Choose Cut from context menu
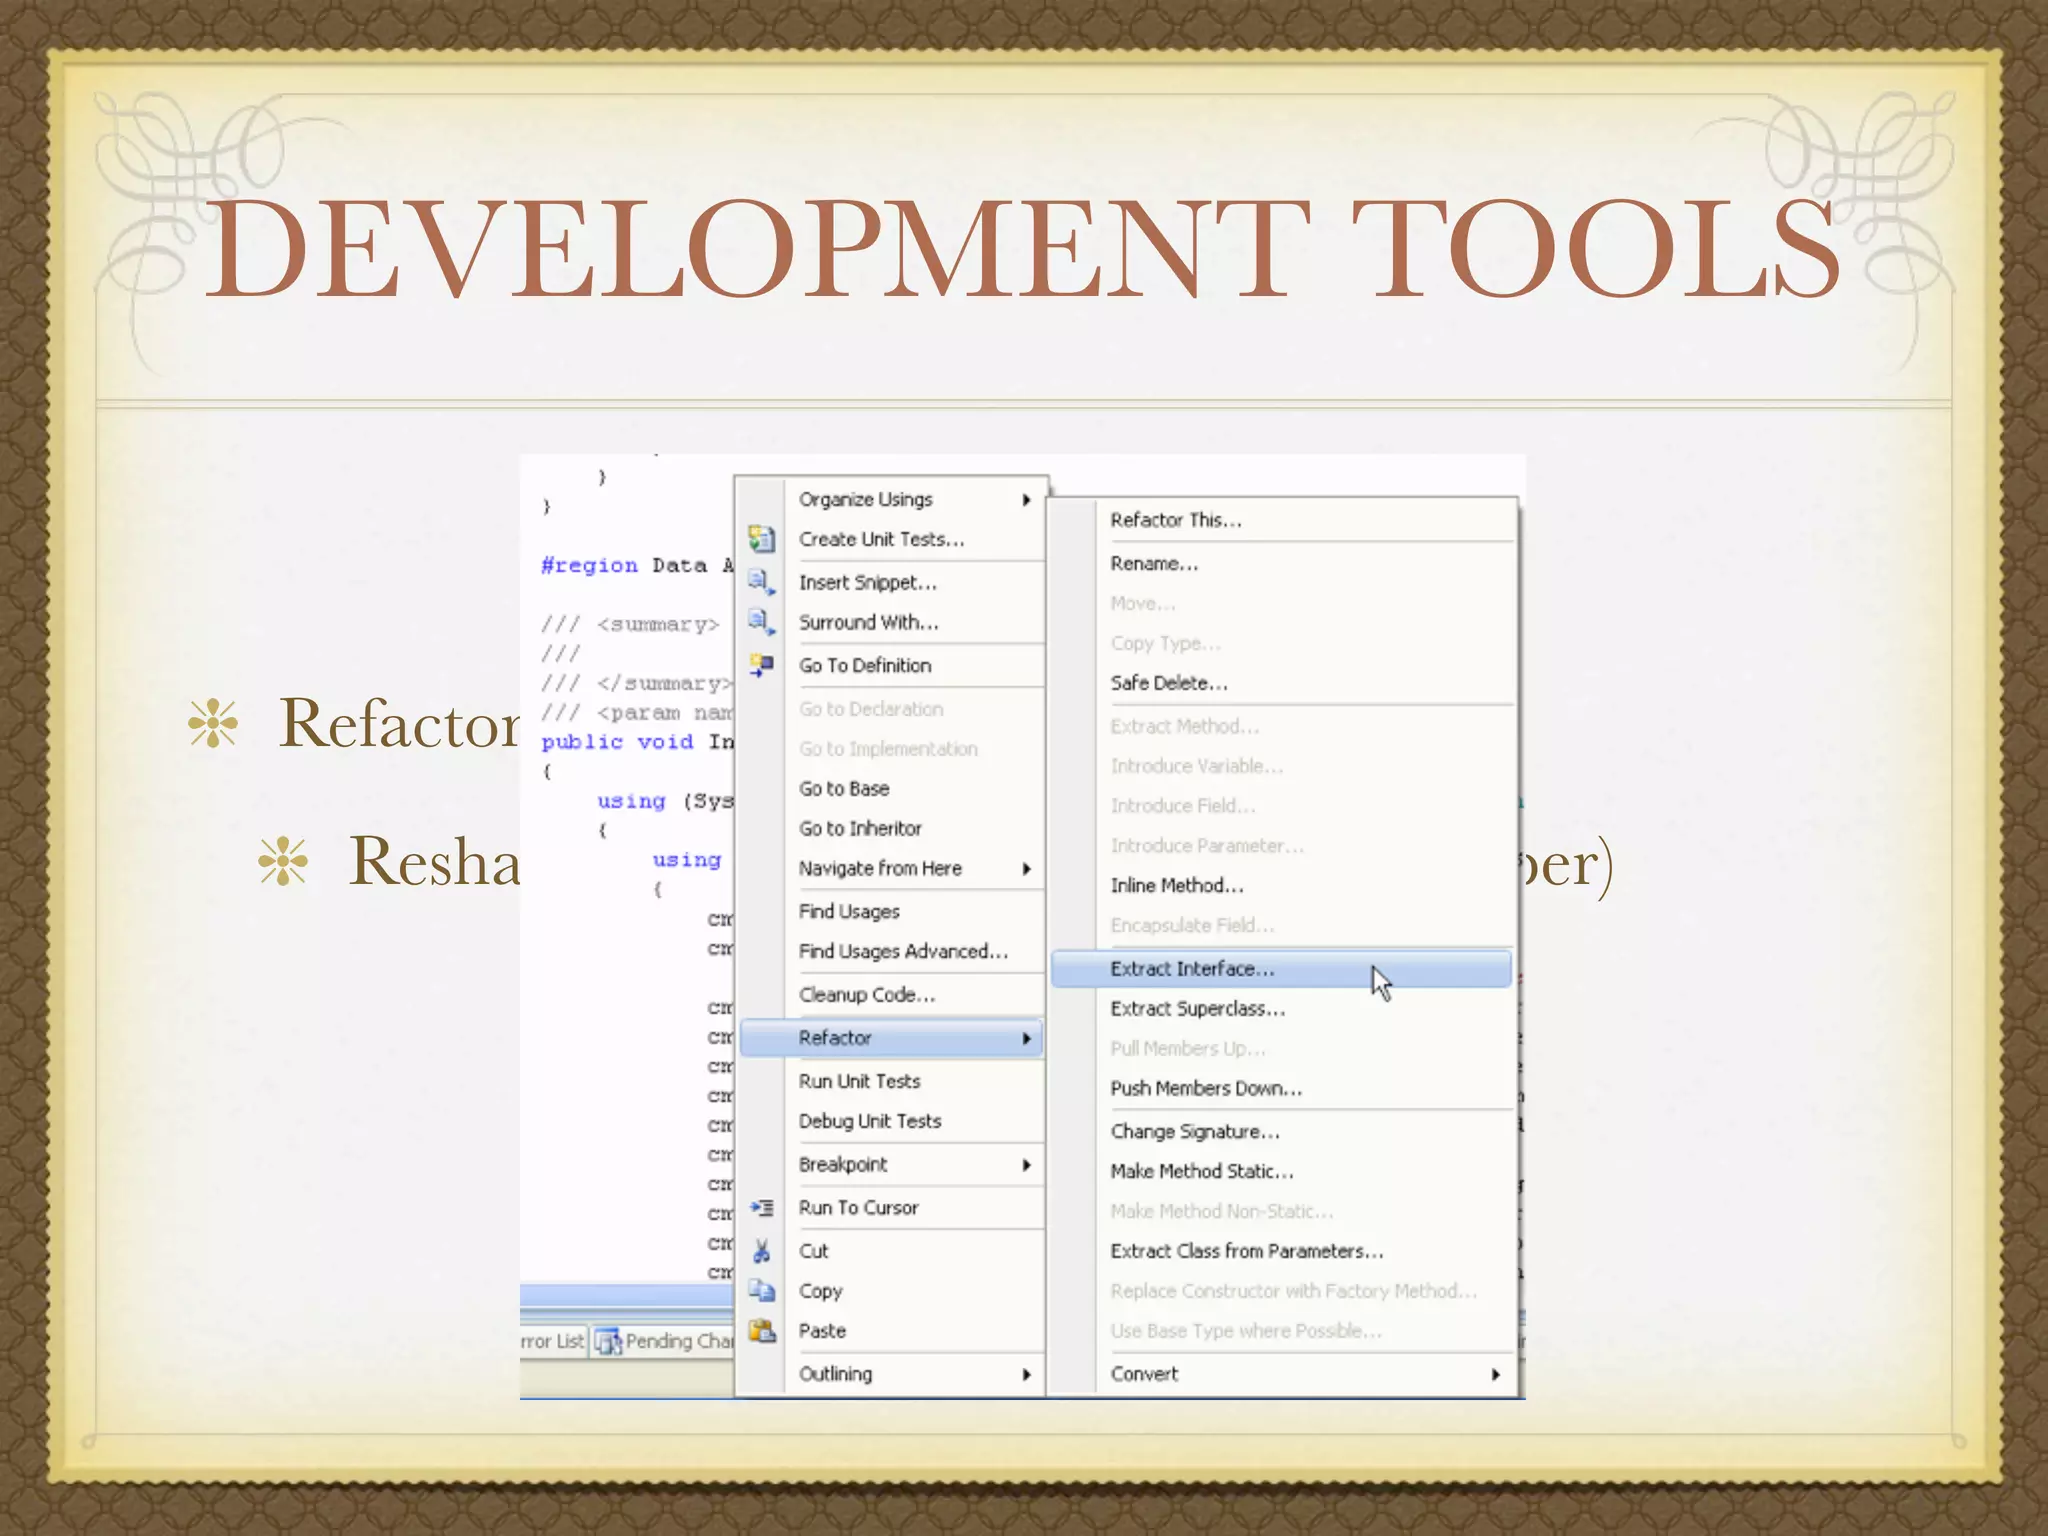 coord(891,1251)
